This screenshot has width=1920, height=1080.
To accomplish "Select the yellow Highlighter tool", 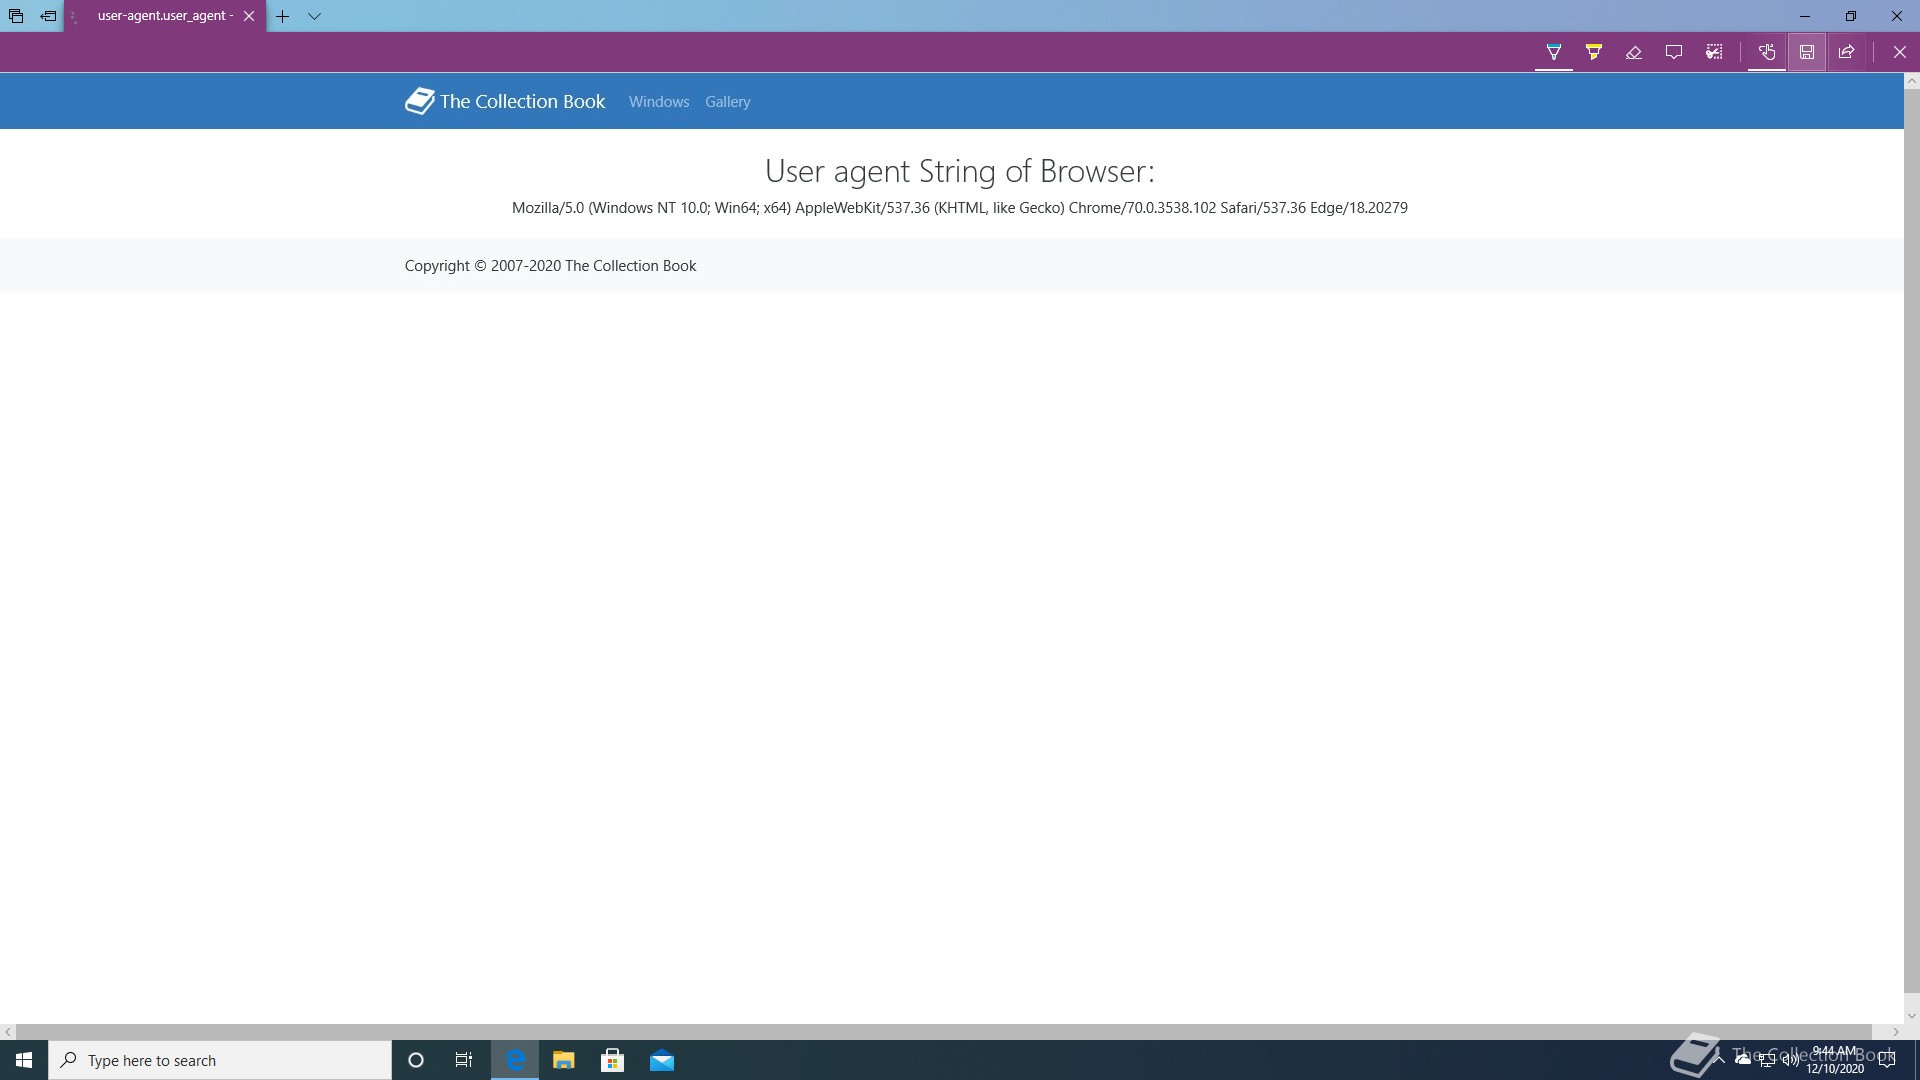I will tap(1593, 52).
